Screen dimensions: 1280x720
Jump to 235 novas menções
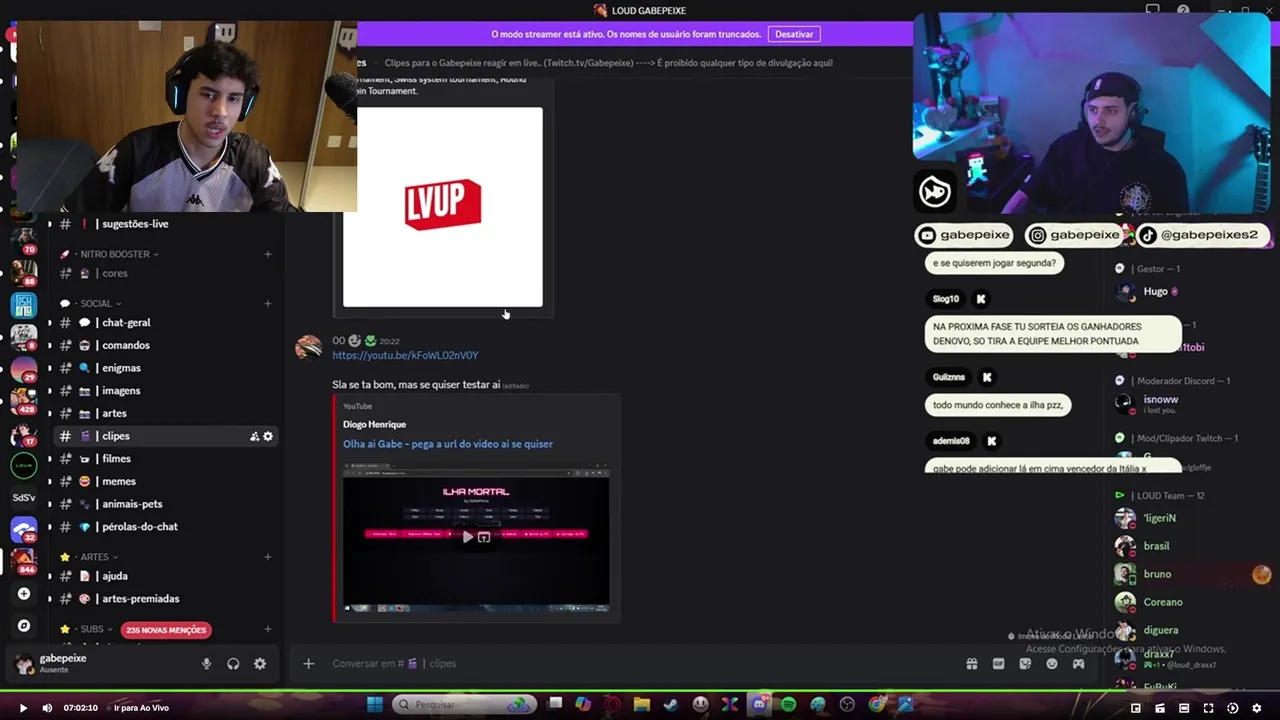pyautogui.click(x=166, y=630)
